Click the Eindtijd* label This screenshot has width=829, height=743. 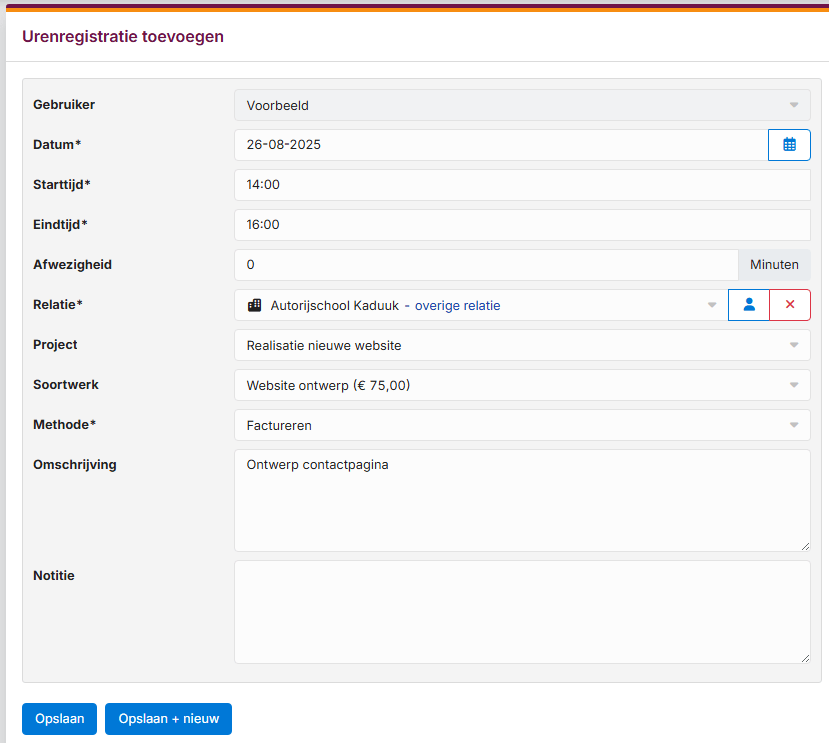pos(60,225)
